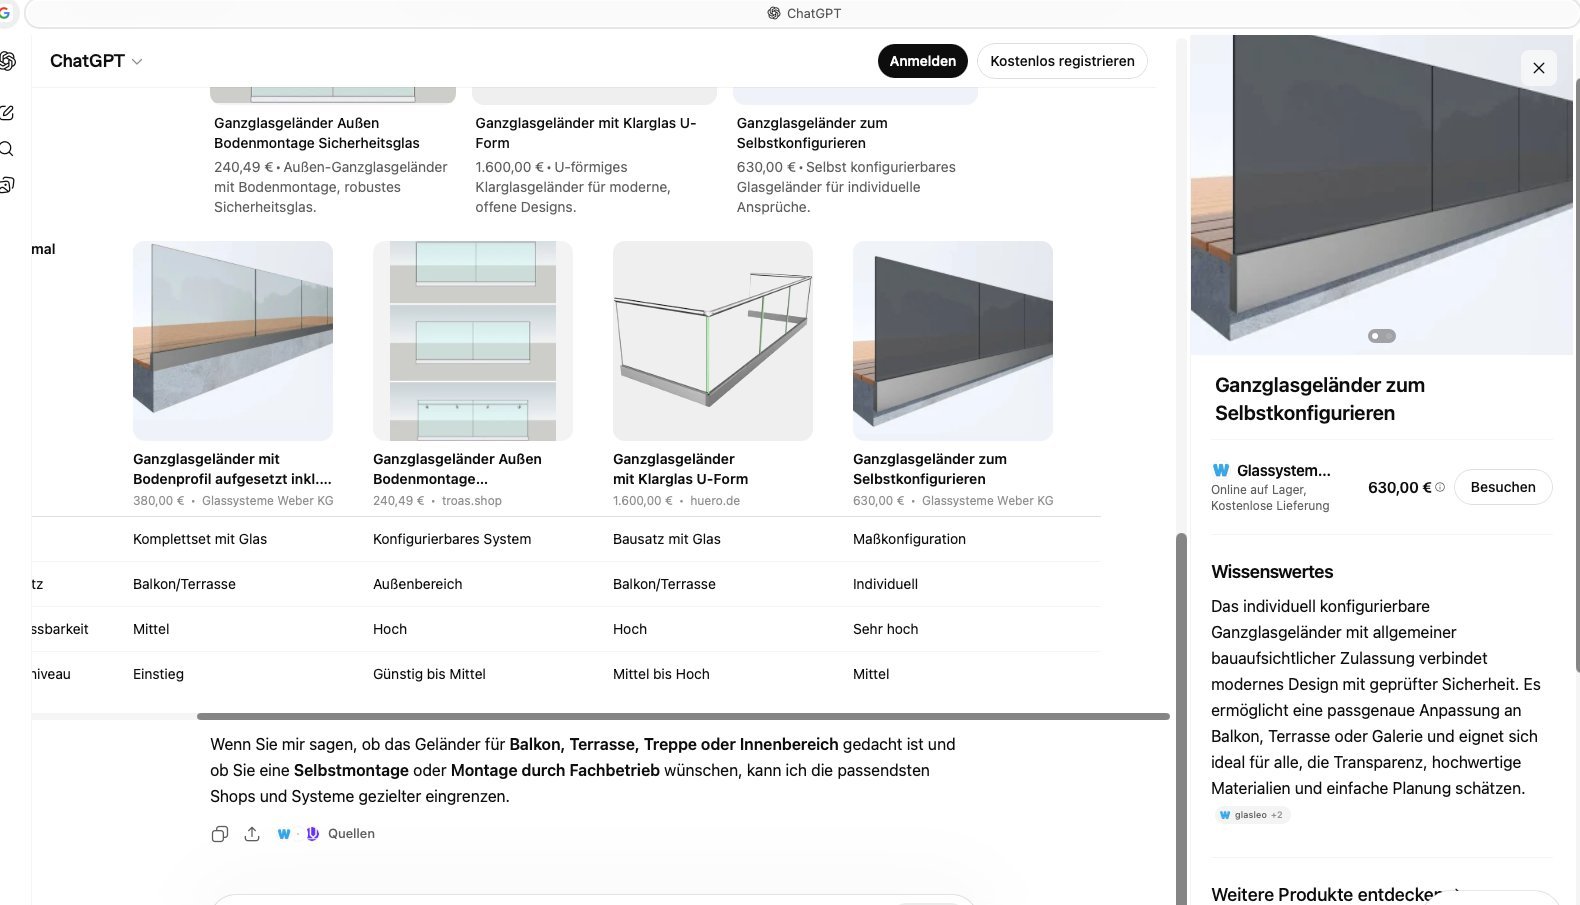Expand the ChatGPT model dropdown
This screenshot has height=905, width=1580.
point(96,61)
